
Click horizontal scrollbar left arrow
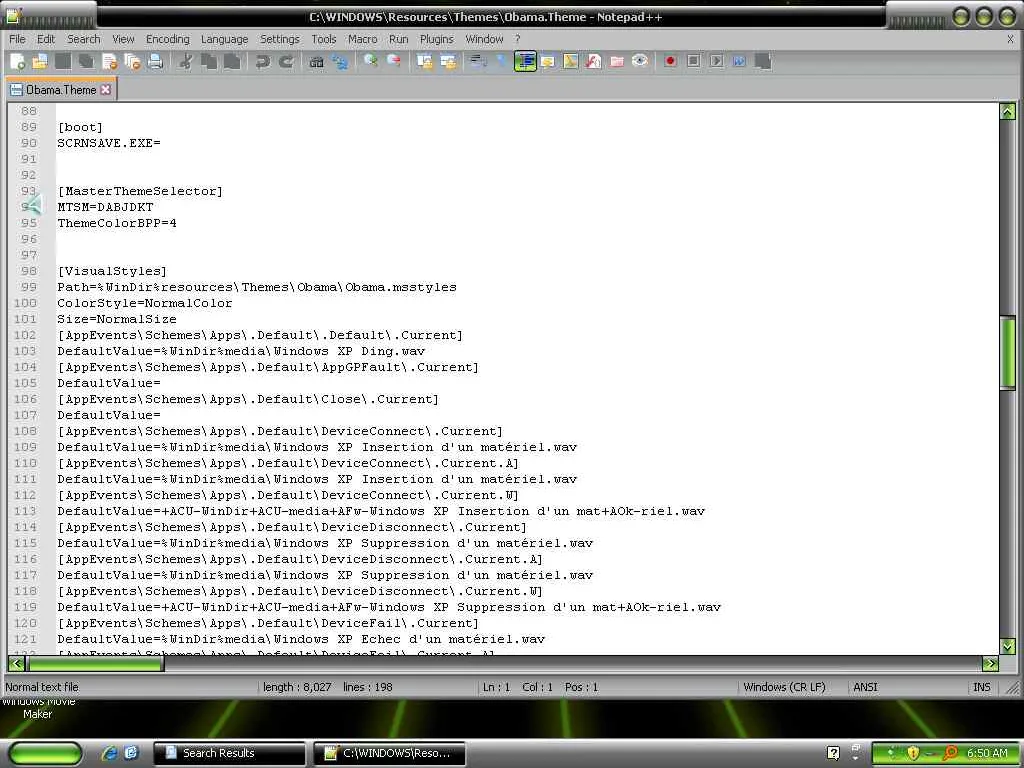point(16,664)
